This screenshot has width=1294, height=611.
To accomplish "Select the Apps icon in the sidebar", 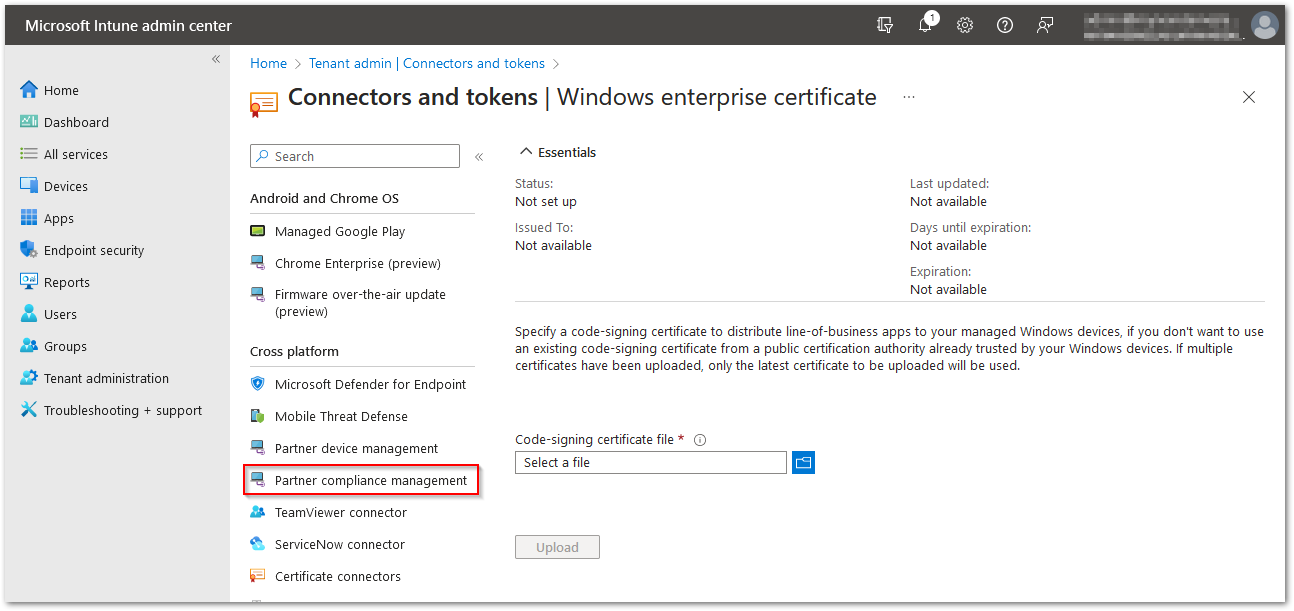I will [x=32, y=217].
